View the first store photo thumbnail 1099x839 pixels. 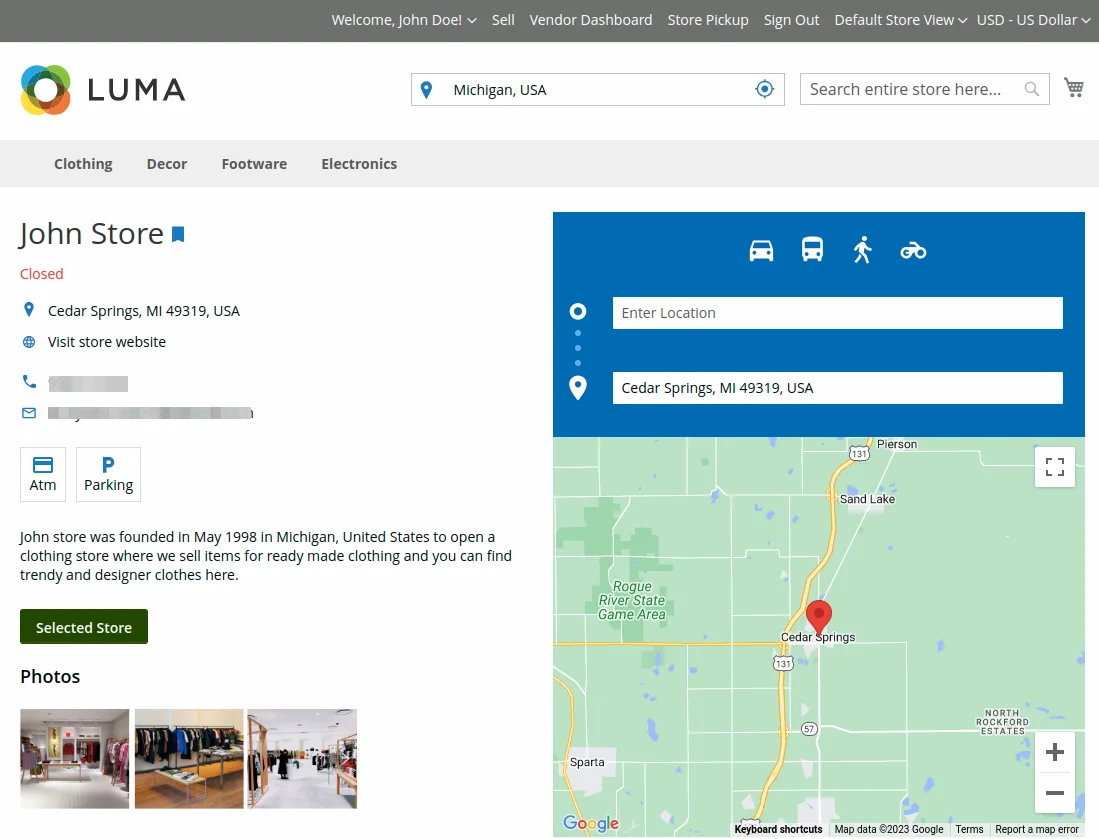click(74, 758)
